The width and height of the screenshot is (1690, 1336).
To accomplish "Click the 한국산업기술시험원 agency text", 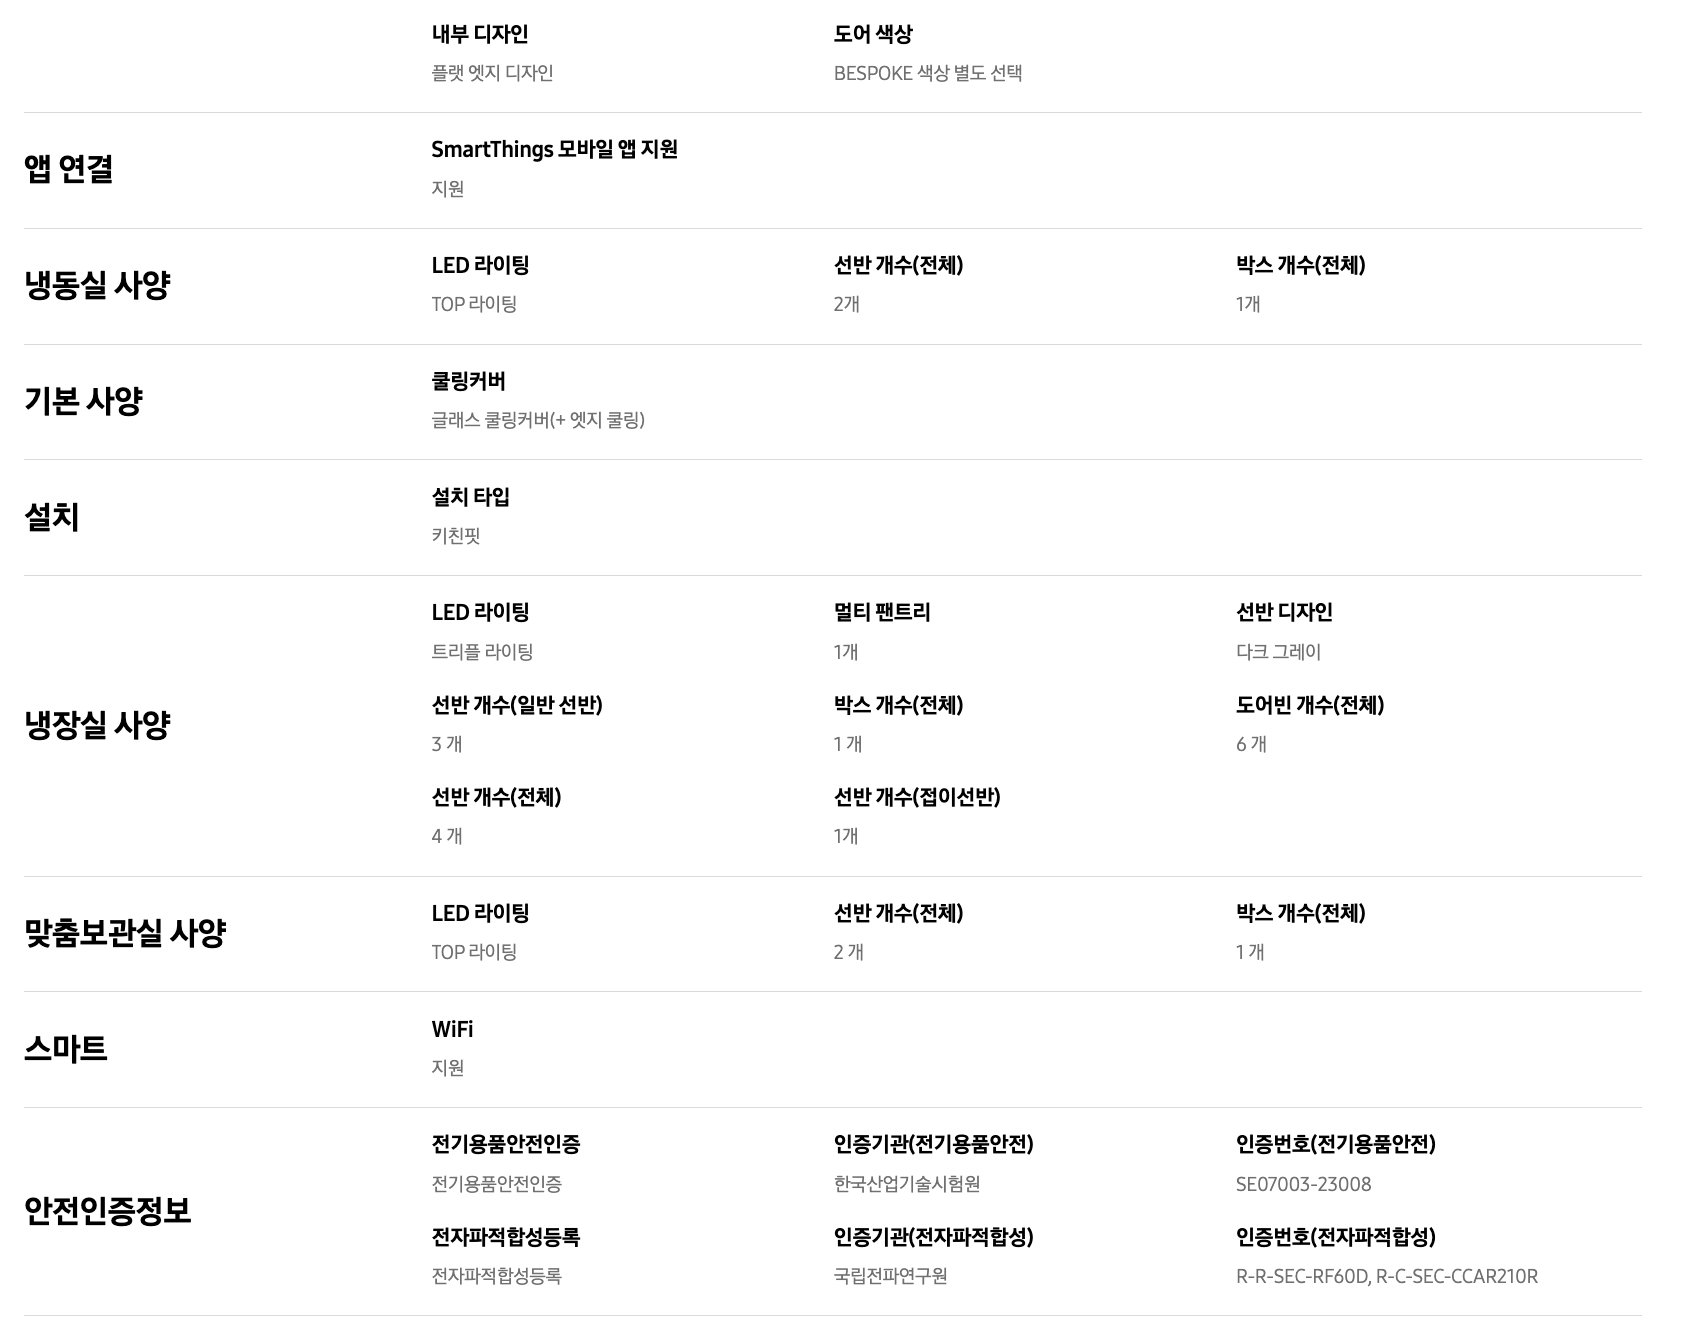I will coord(906,1184).
